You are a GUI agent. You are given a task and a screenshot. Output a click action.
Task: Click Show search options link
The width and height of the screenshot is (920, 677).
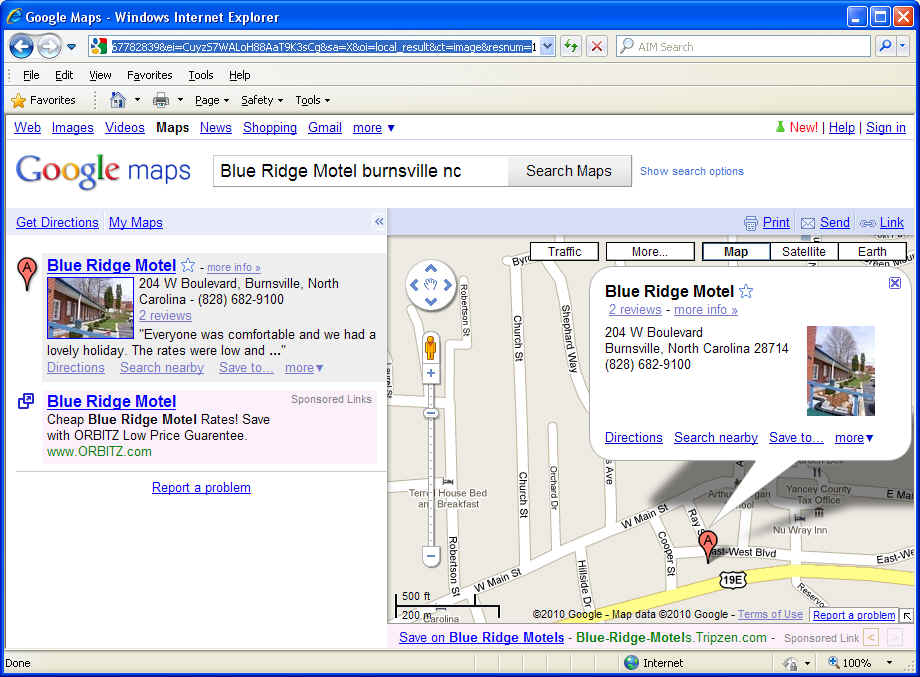pos(692,171)
